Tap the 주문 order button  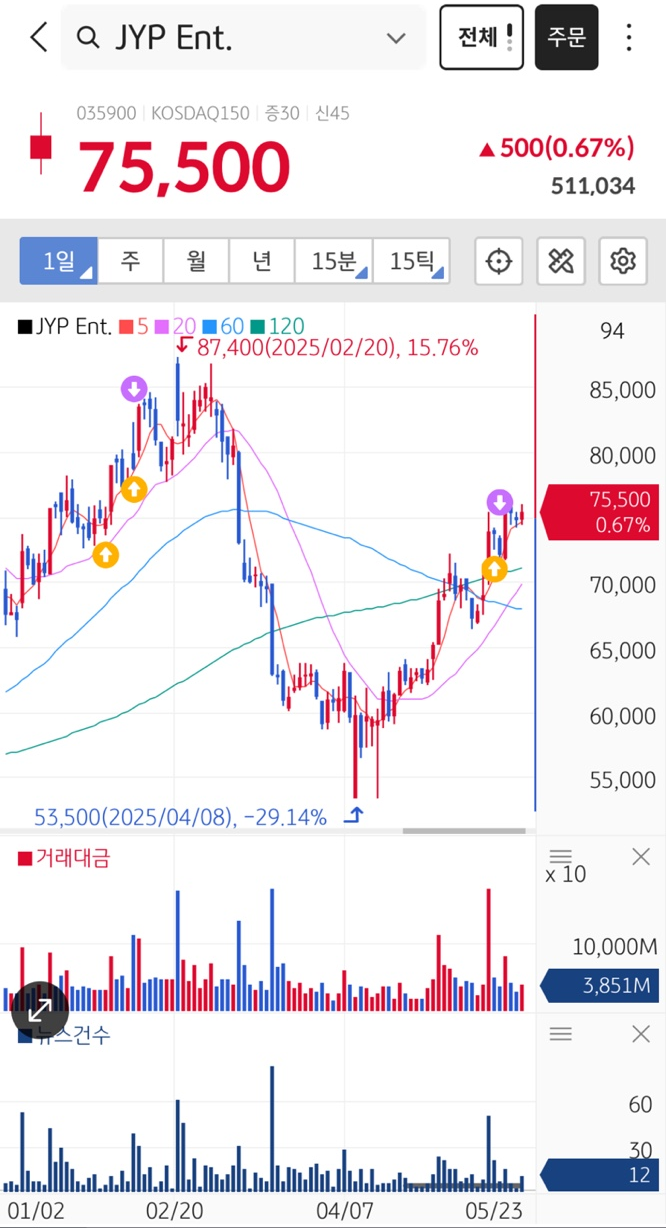[x=567, y=37]
